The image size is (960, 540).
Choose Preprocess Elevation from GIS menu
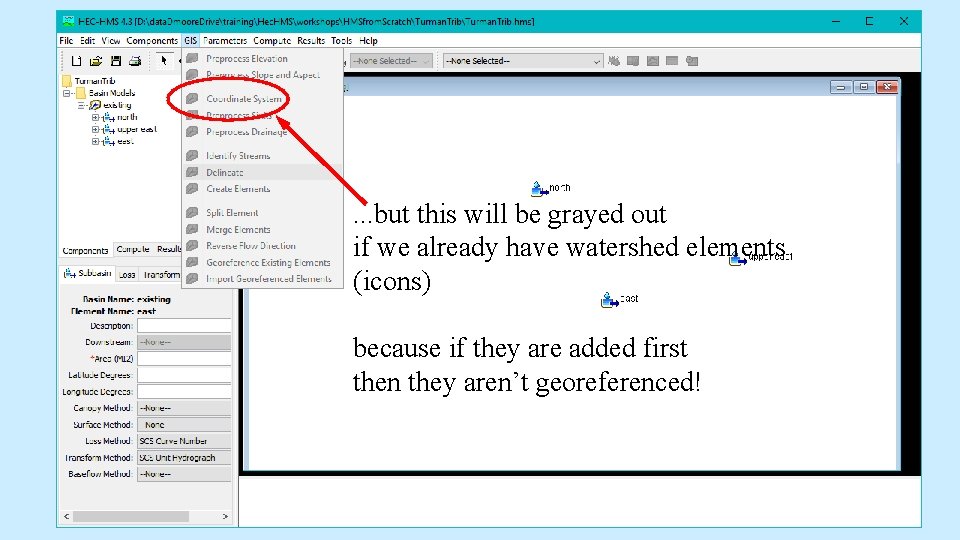pos(263,58)
